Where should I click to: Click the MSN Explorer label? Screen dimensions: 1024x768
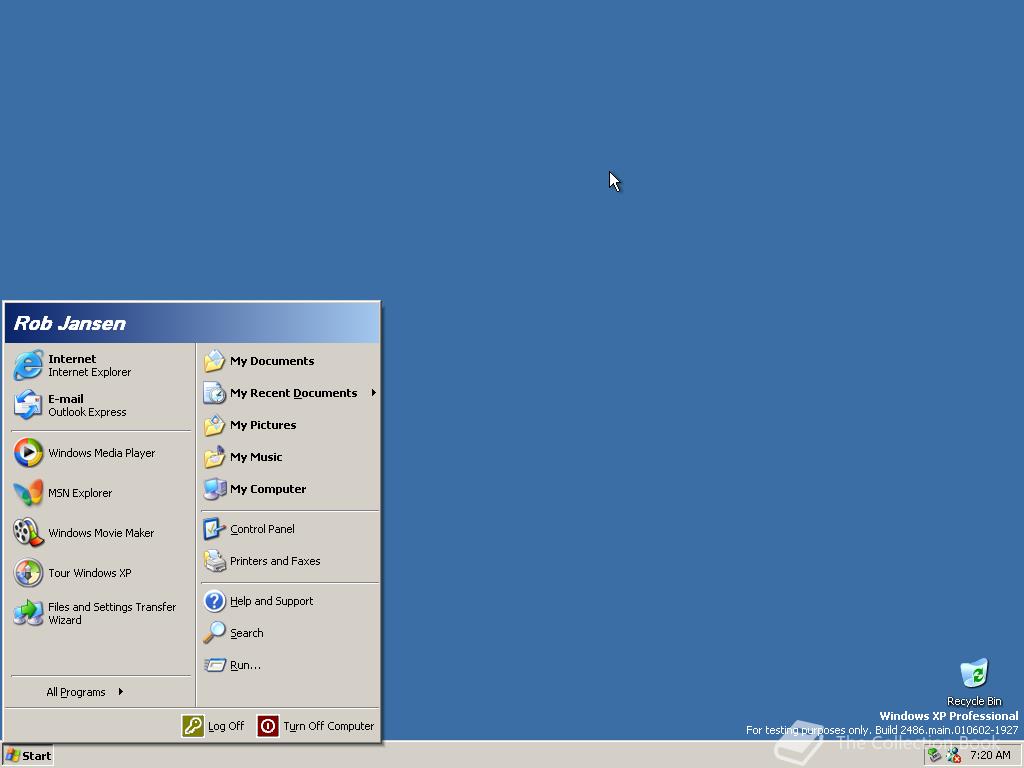[x=80, y=493]
